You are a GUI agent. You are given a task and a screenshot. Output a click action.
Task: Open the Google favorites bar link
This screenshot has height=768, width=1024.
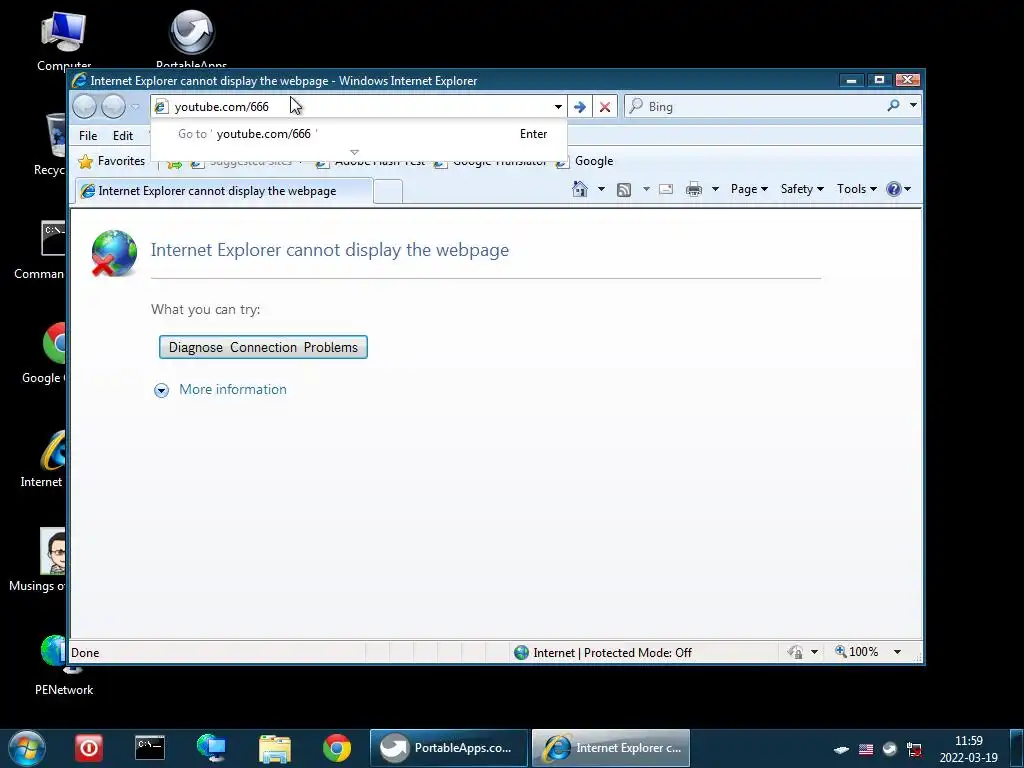(585, 161)
